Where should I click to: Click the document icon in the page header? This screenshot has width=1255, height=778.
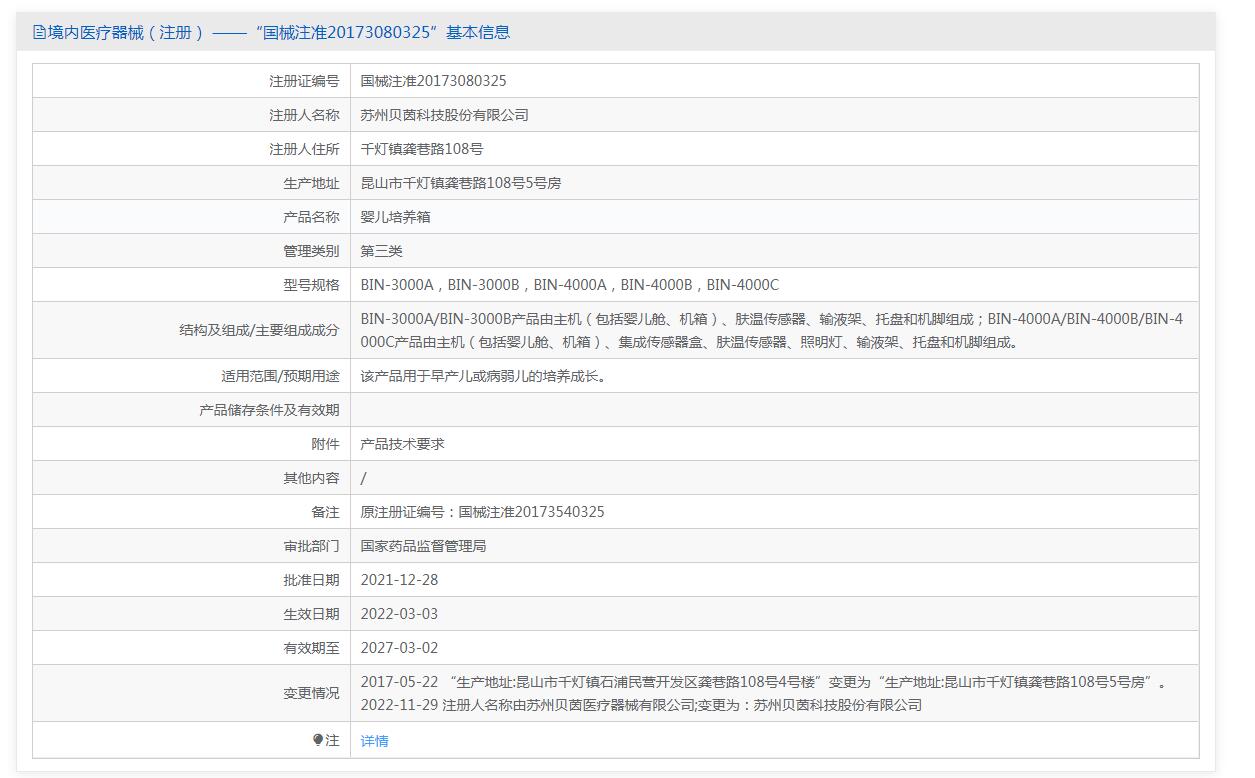click(x=39, y=32)
